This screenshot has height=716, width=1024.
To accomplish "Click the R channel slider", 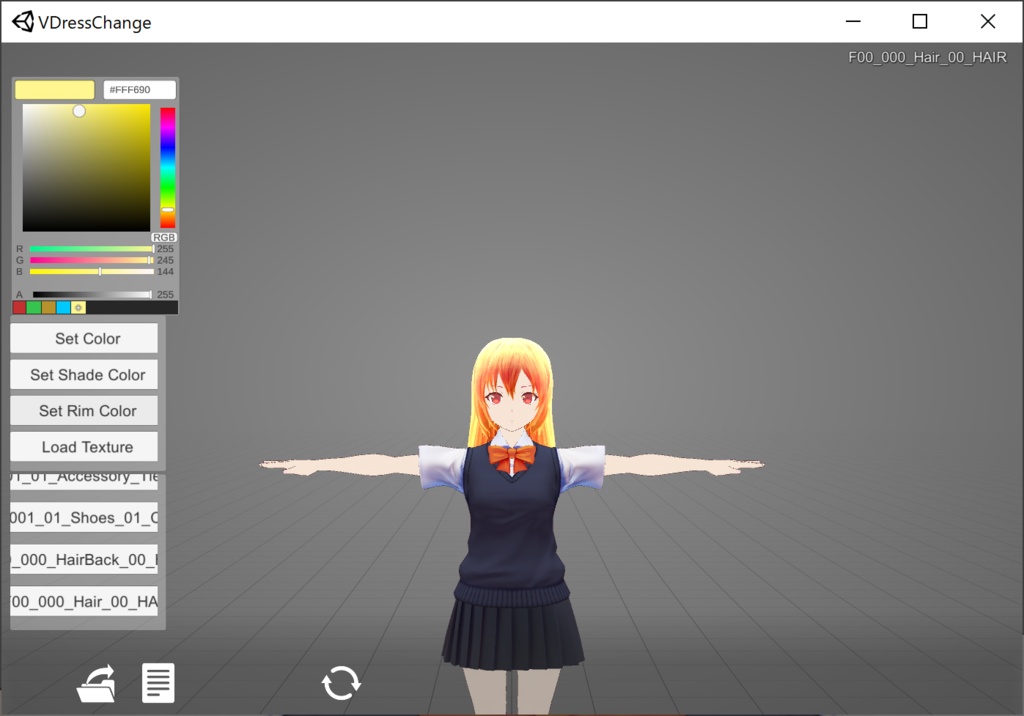I will 92,249.
